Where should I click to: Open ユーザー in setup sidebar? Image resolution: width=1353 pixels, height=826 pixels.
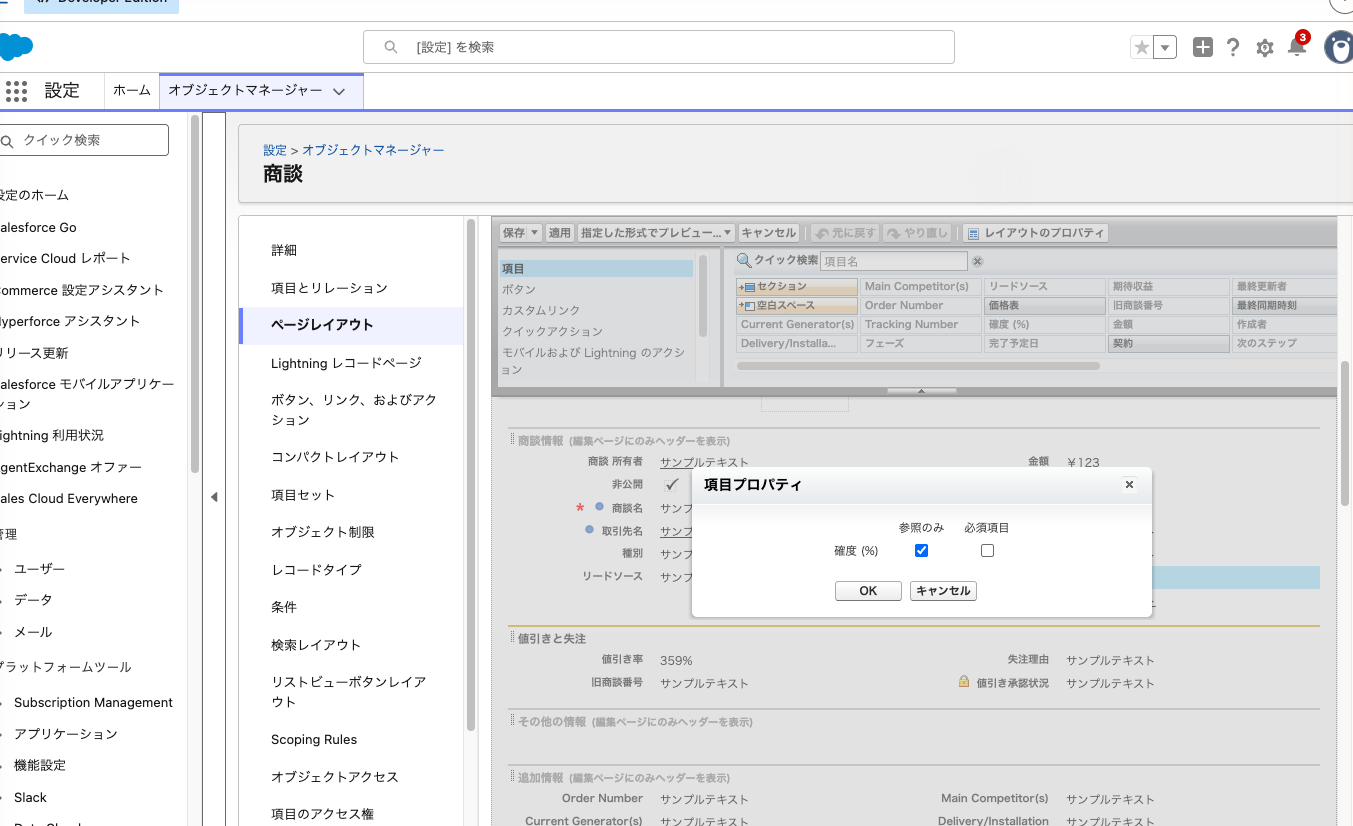tap(39, 569)
